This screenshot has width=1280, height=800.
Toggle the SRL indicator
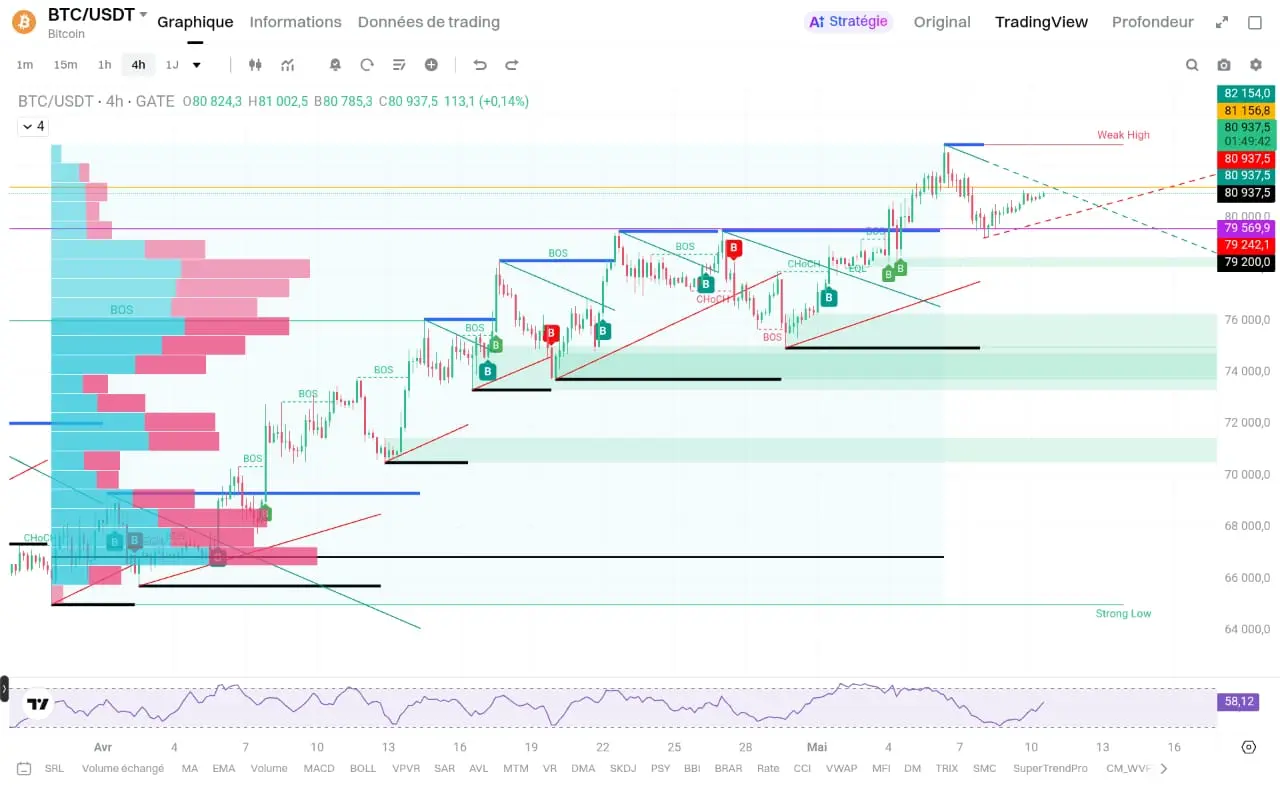pyautogui.click(x=54, y=769)
